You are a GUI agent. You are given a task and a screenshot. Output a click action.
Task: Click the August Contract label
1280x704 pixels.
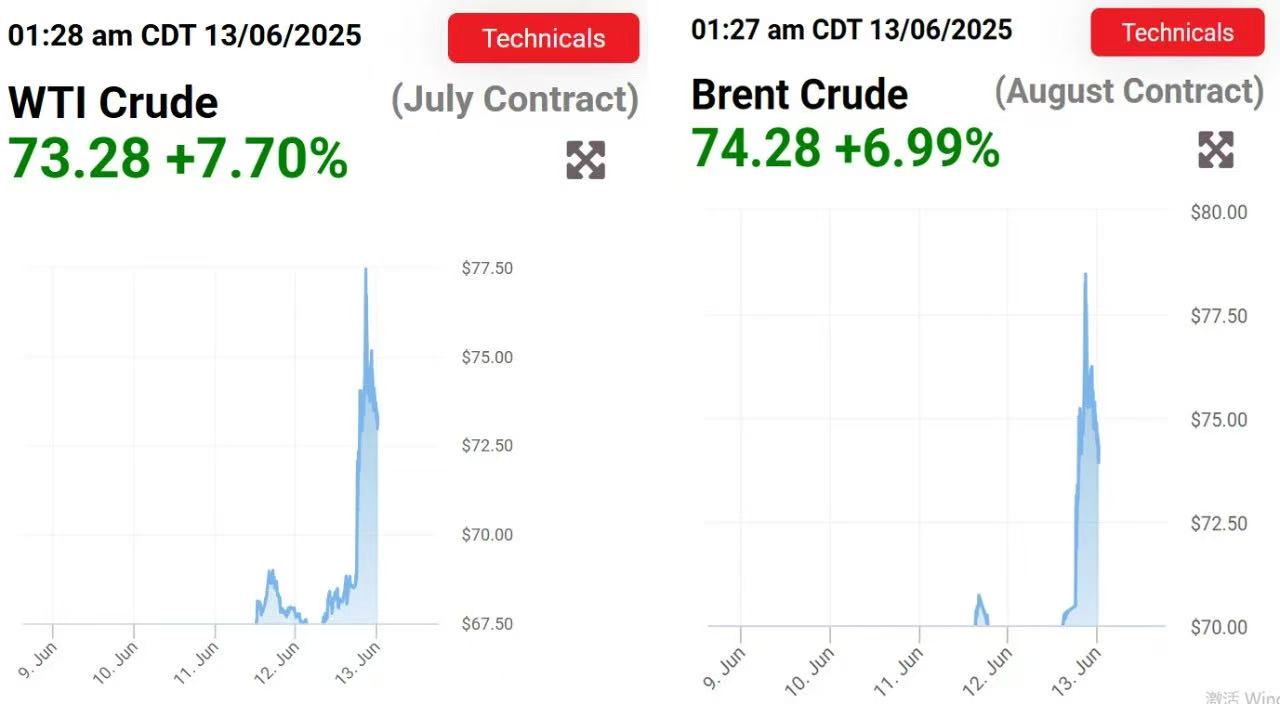coord(1129,91)
